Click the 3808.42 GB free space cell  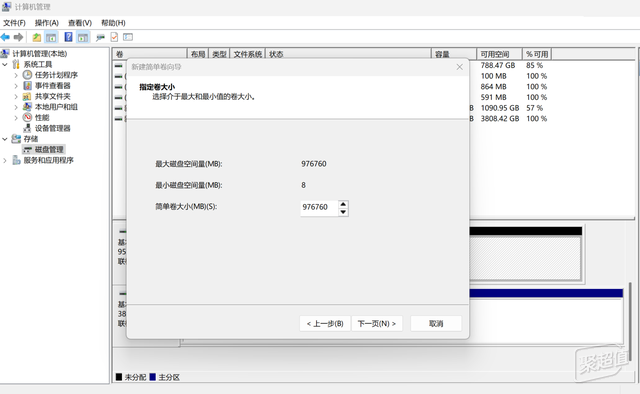pyautogui.click(x=500, y=118)
